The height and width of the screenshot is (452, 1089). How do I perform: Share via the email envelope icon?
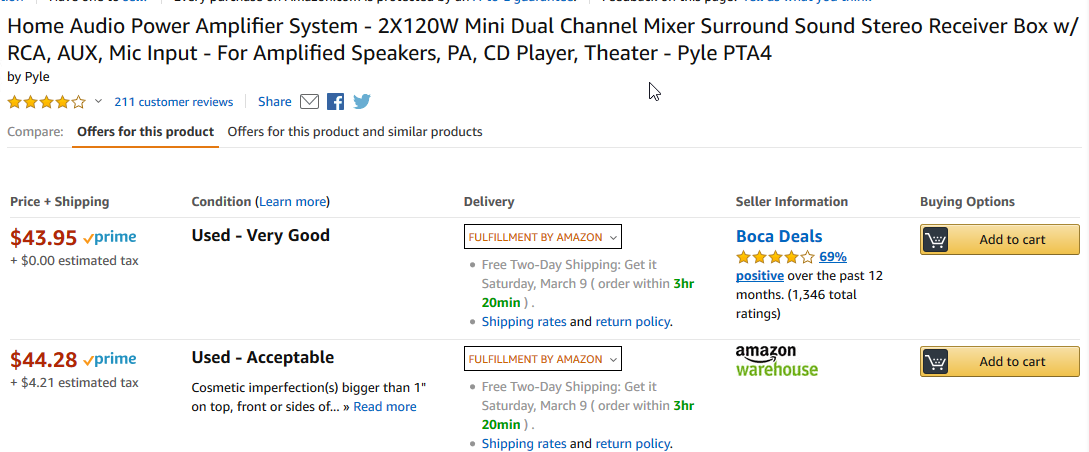coord(309,102)
